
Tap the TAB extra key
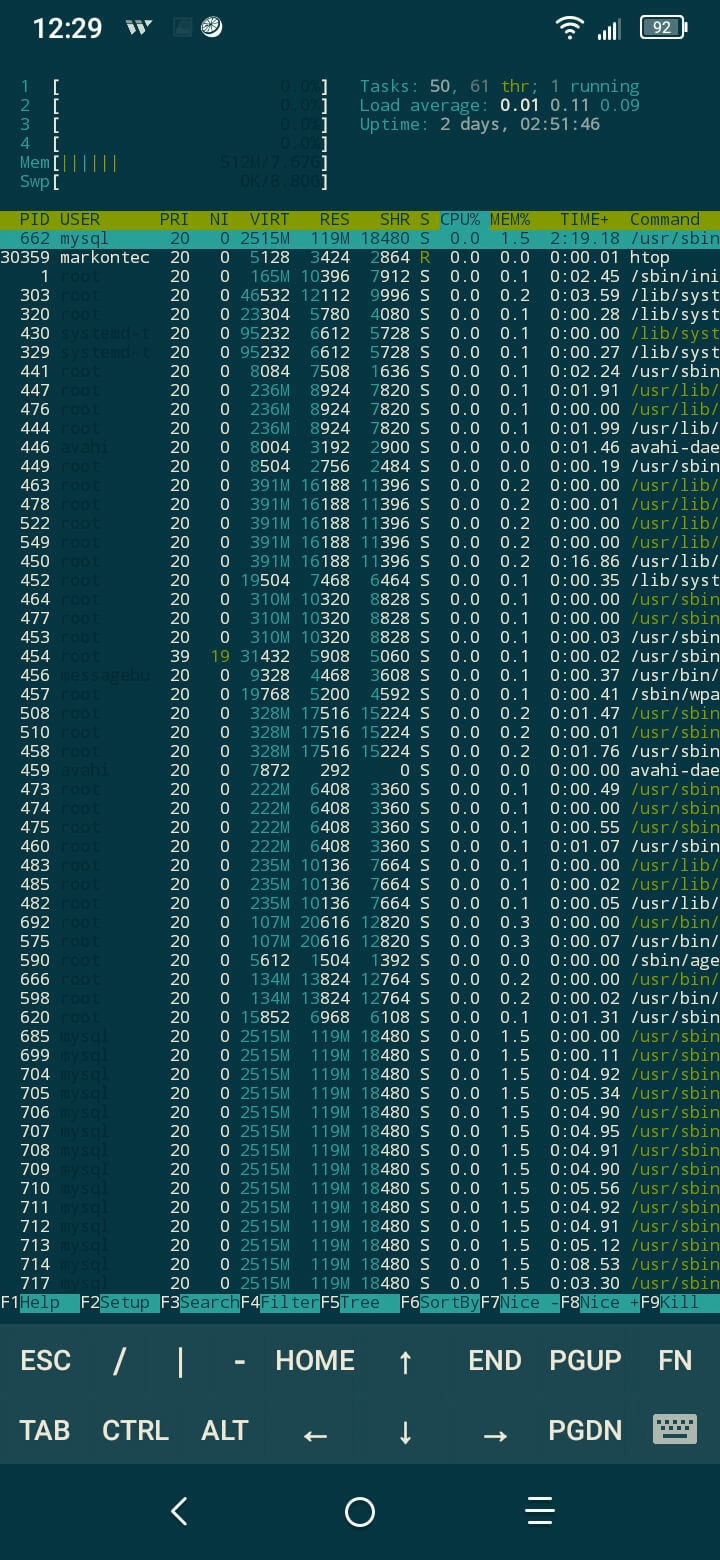coord(45,1430)
